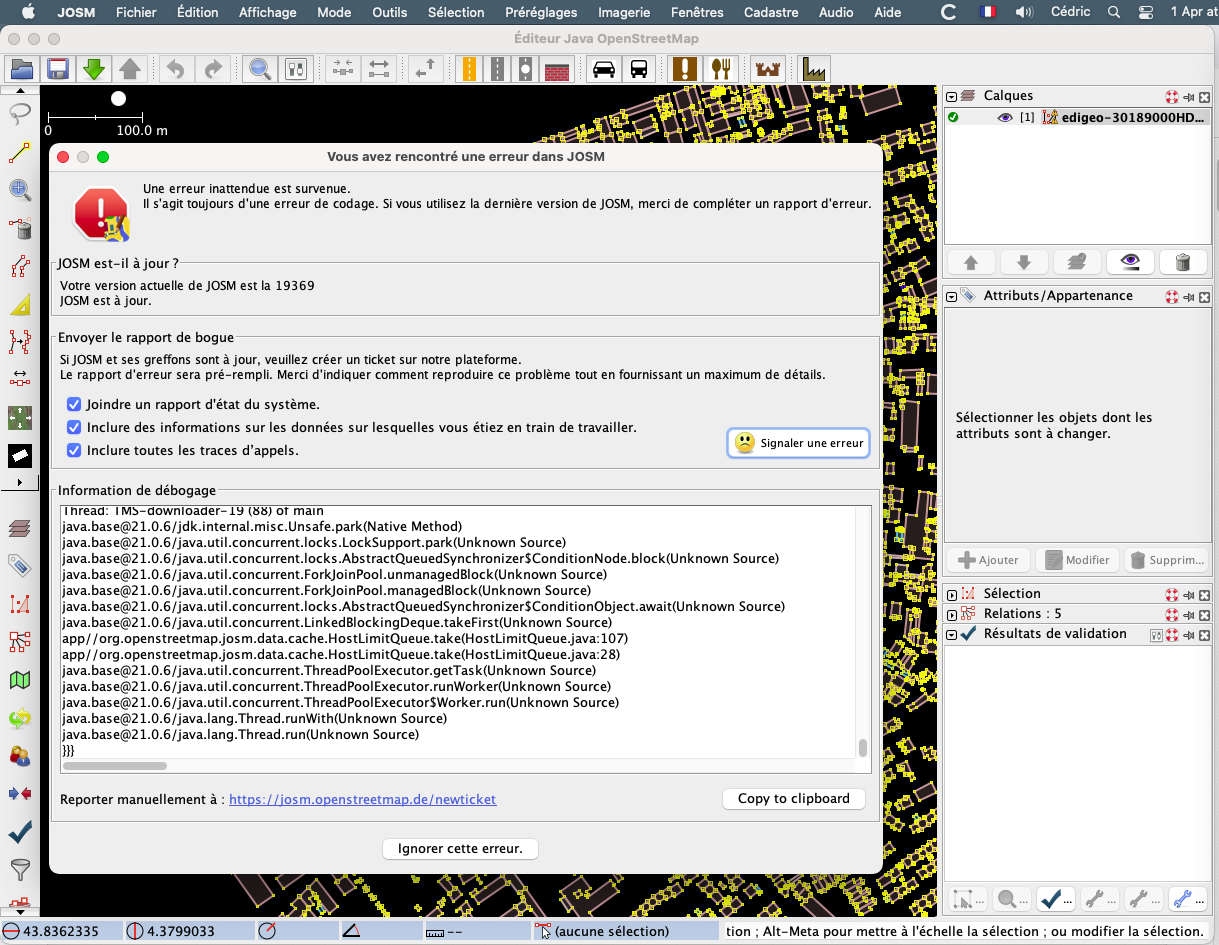Expand the Relations : 5 panel
Image resolution: width=1219 pixels, height=945 pixels.
point(952,615)
